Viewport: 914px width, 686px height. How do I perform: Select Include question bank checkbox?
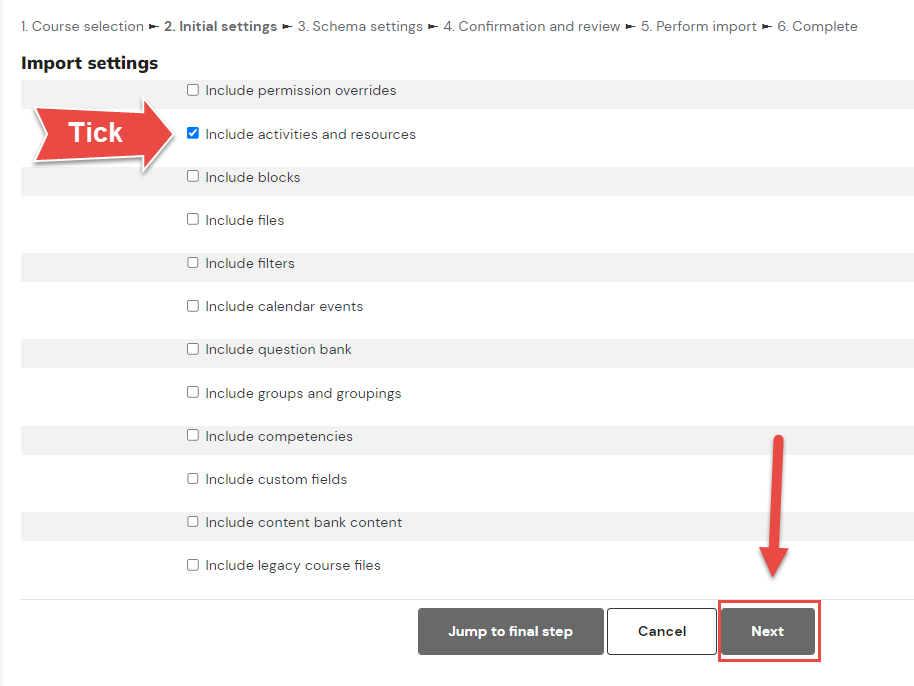point(192,349)
